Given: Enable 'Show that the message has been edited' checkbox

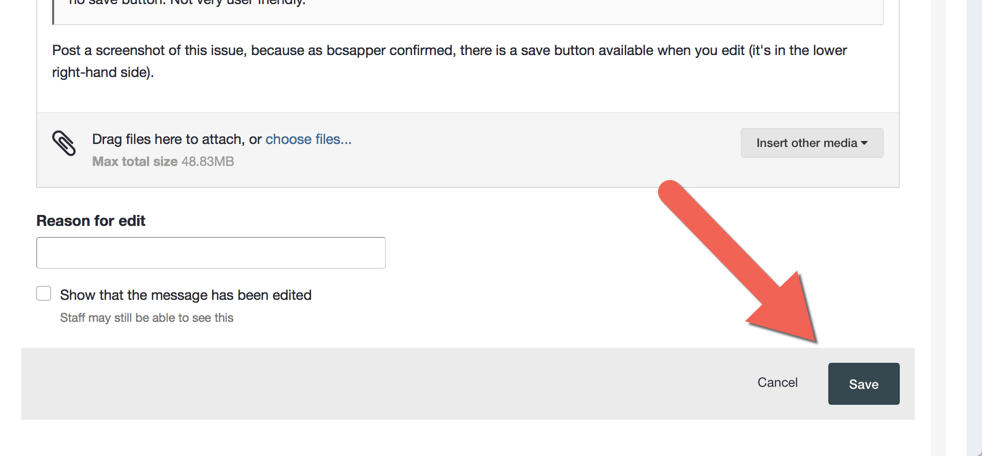Looking at the screenshot, I should [44, 294].
